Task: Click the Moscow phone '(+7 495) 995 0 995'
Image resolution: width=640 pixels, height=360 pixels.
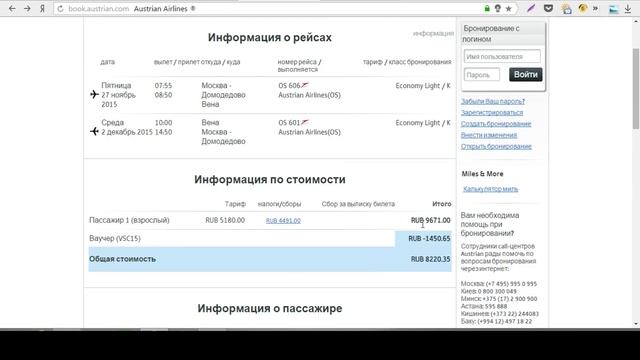Action: pyautogui.click(x=511, y=284)
